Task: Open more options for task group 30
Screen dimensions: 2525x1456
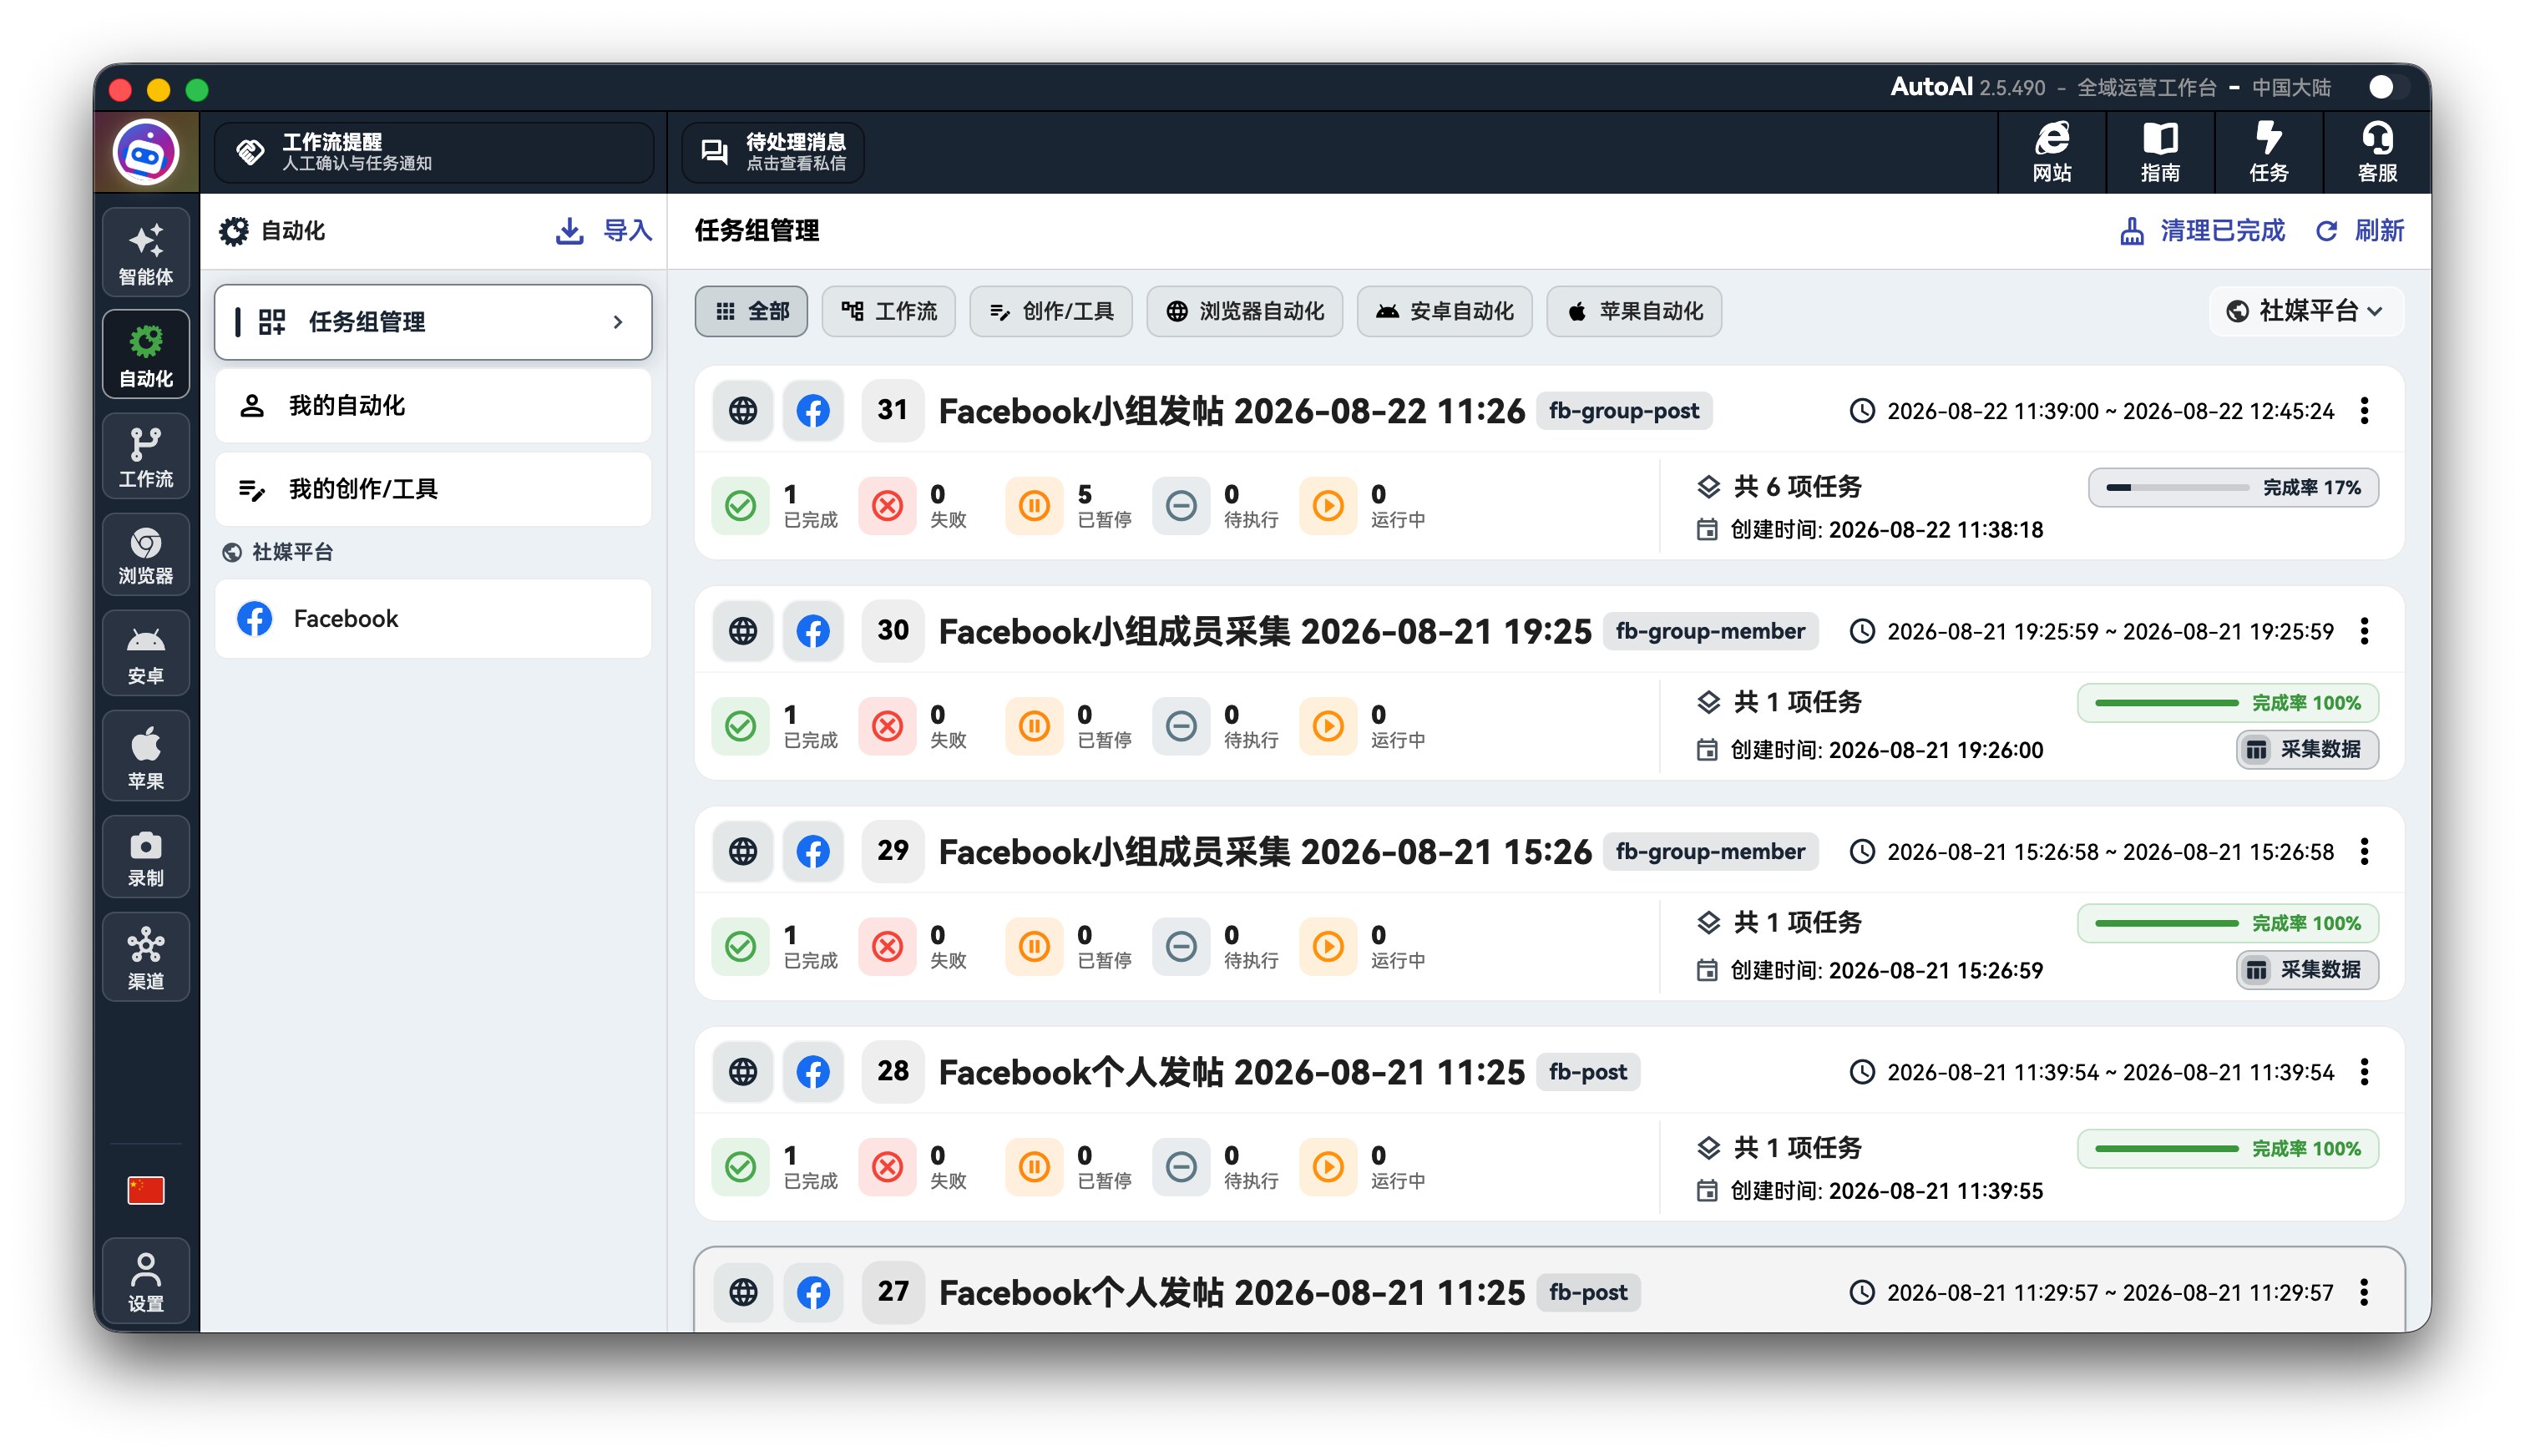Action: pyautogui.click(x=2364, y=631)
